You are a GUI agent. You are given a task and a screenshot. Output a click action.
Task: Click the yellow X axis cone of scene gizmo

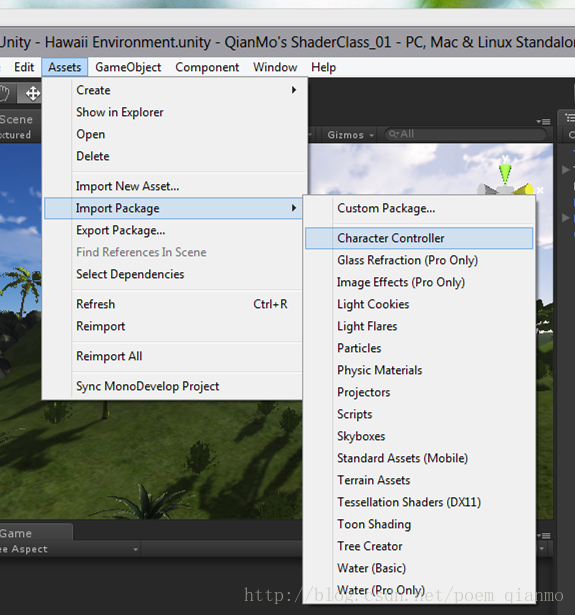click(x=525, y=190)
